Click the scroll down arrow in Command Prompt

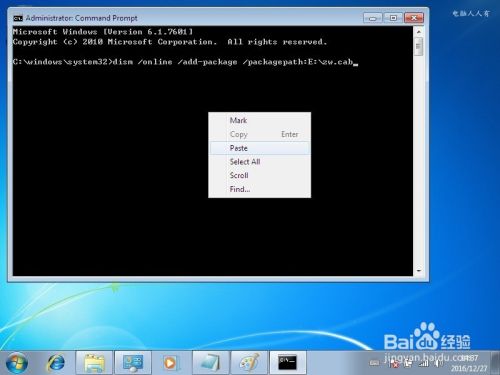(419, 271)
